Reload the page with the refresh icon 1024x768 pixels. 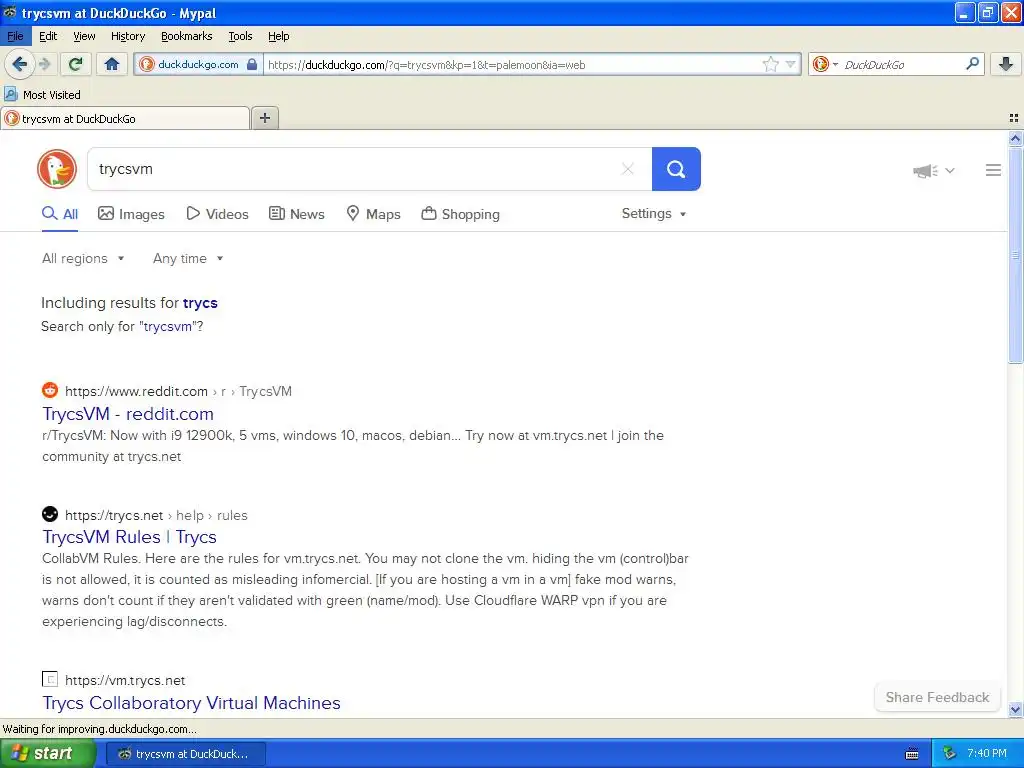coord(75,64)
